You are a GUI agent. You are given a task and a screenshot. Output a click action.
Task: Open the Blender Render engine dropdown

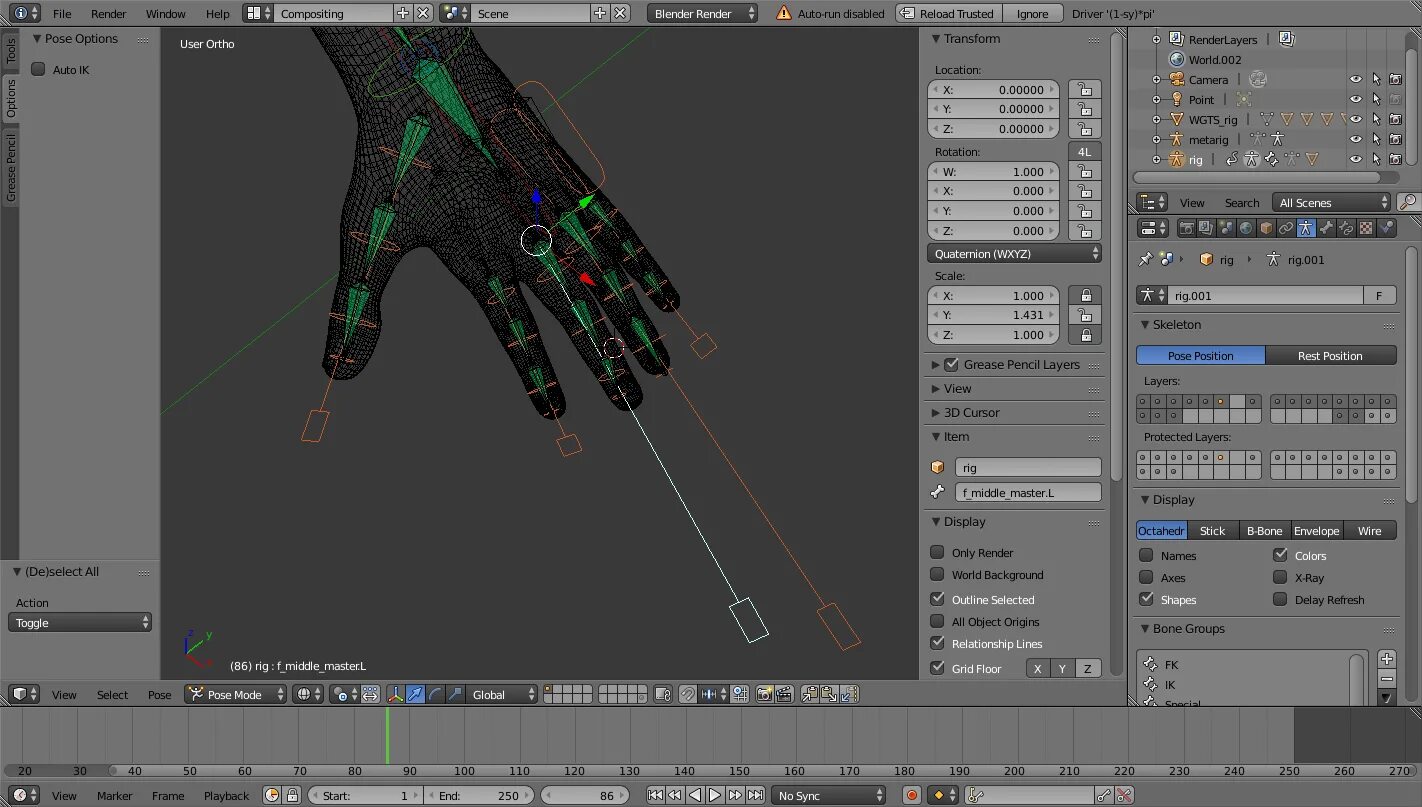703,13
